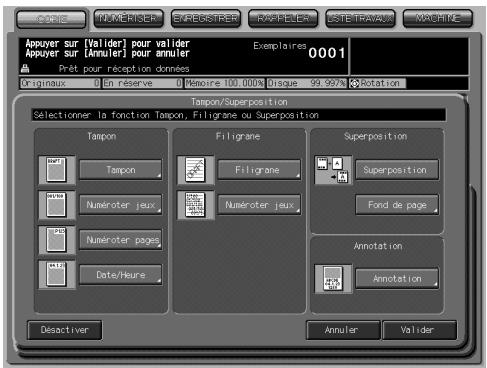Click 'Appuyer sur [Annuler] pour annuler' message

(107, 53)
